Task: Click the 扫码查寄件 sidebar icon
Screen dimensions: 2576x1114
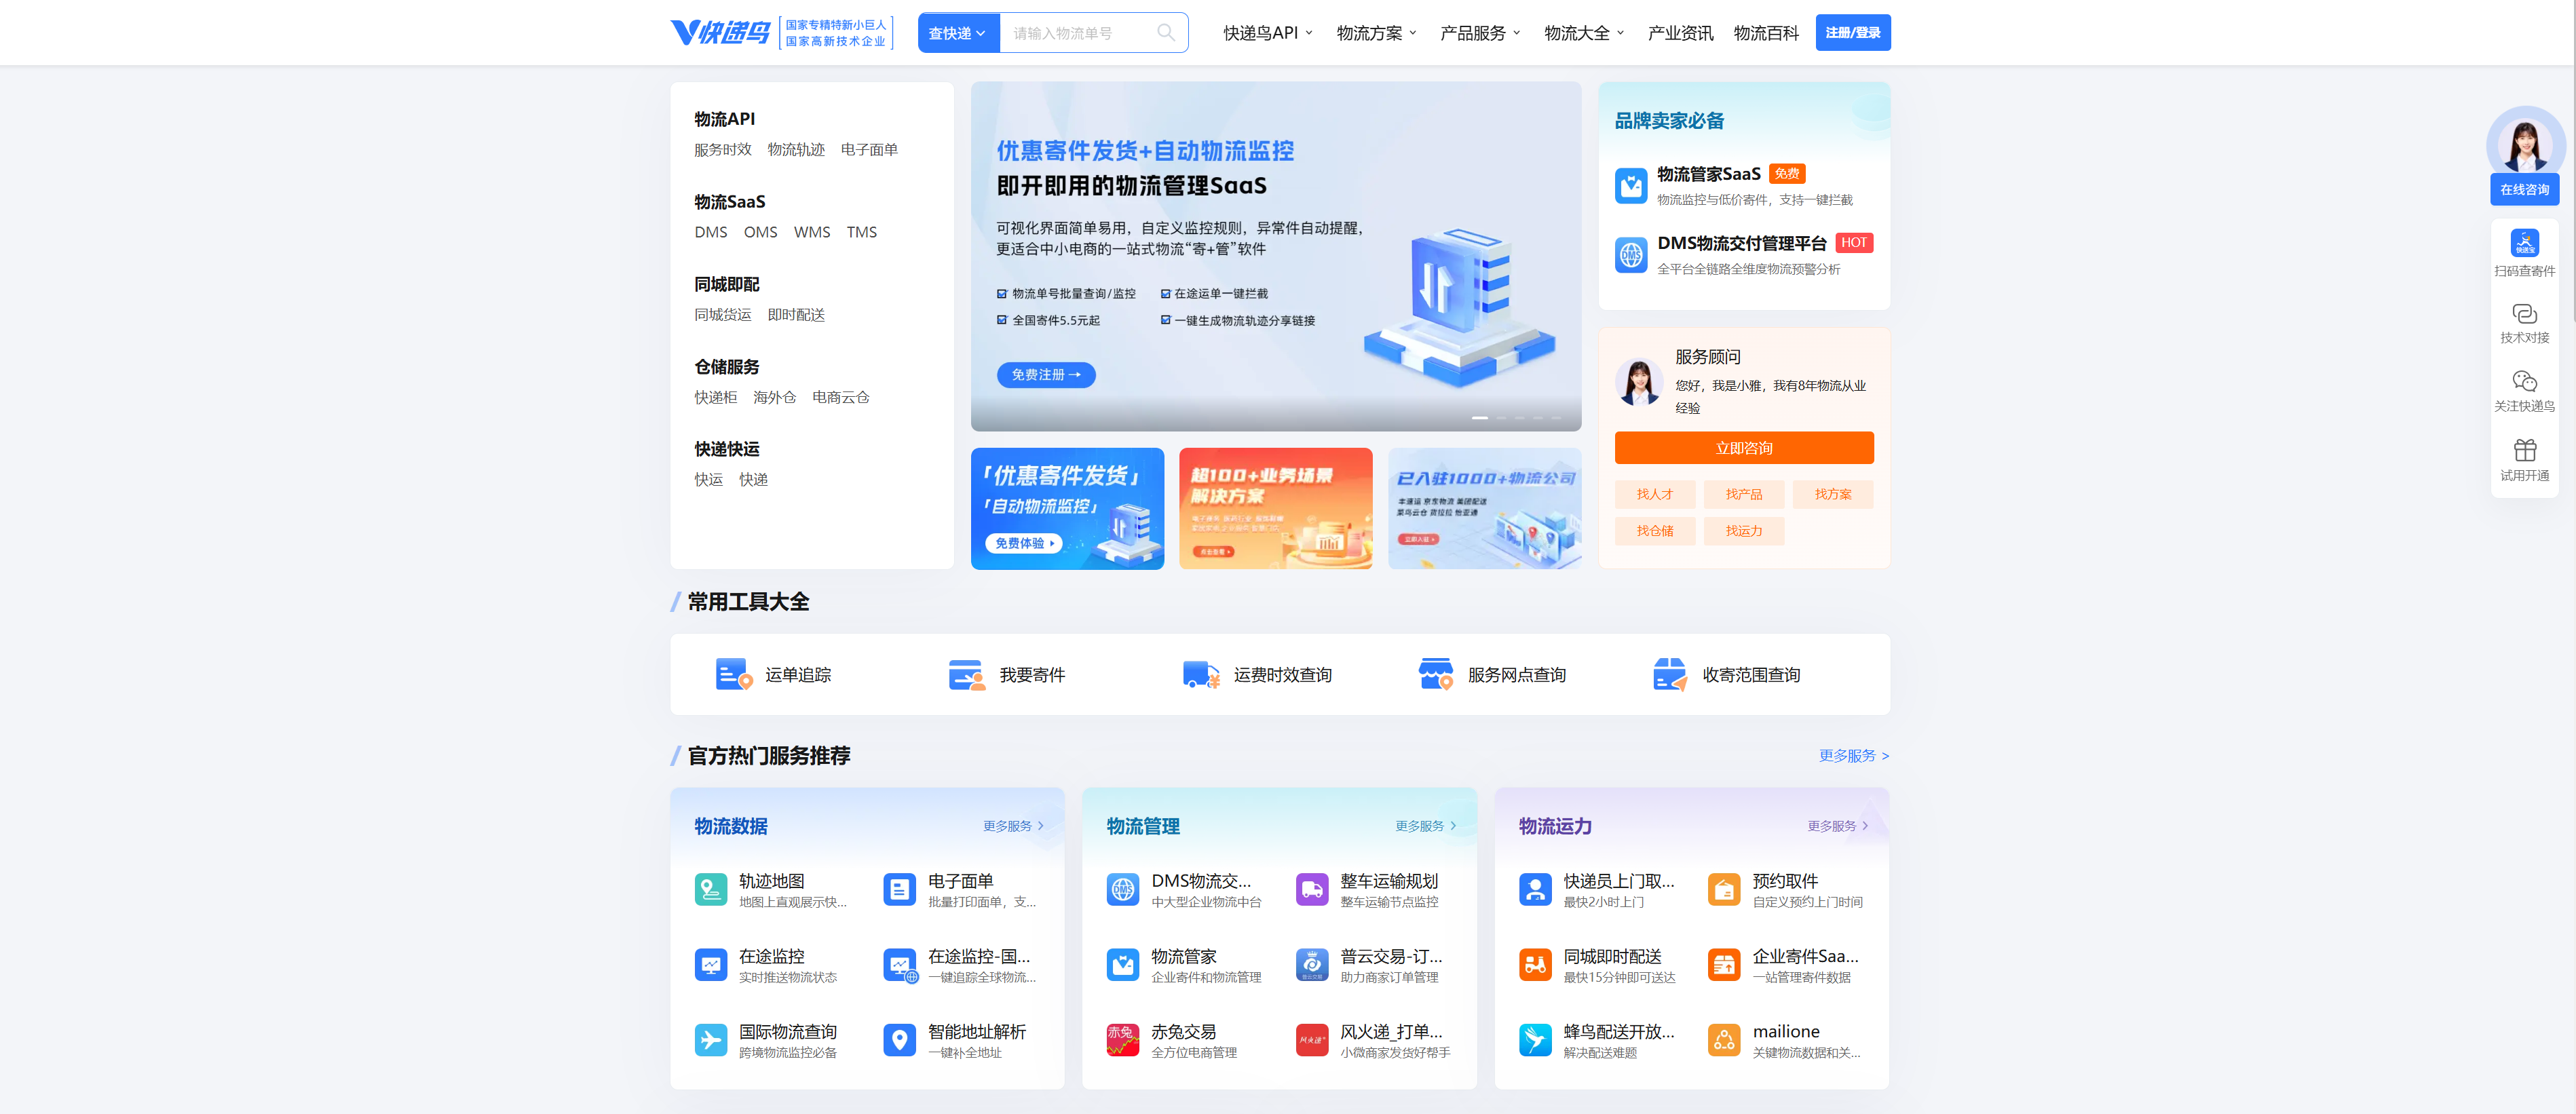Action: click(2524, 243)
